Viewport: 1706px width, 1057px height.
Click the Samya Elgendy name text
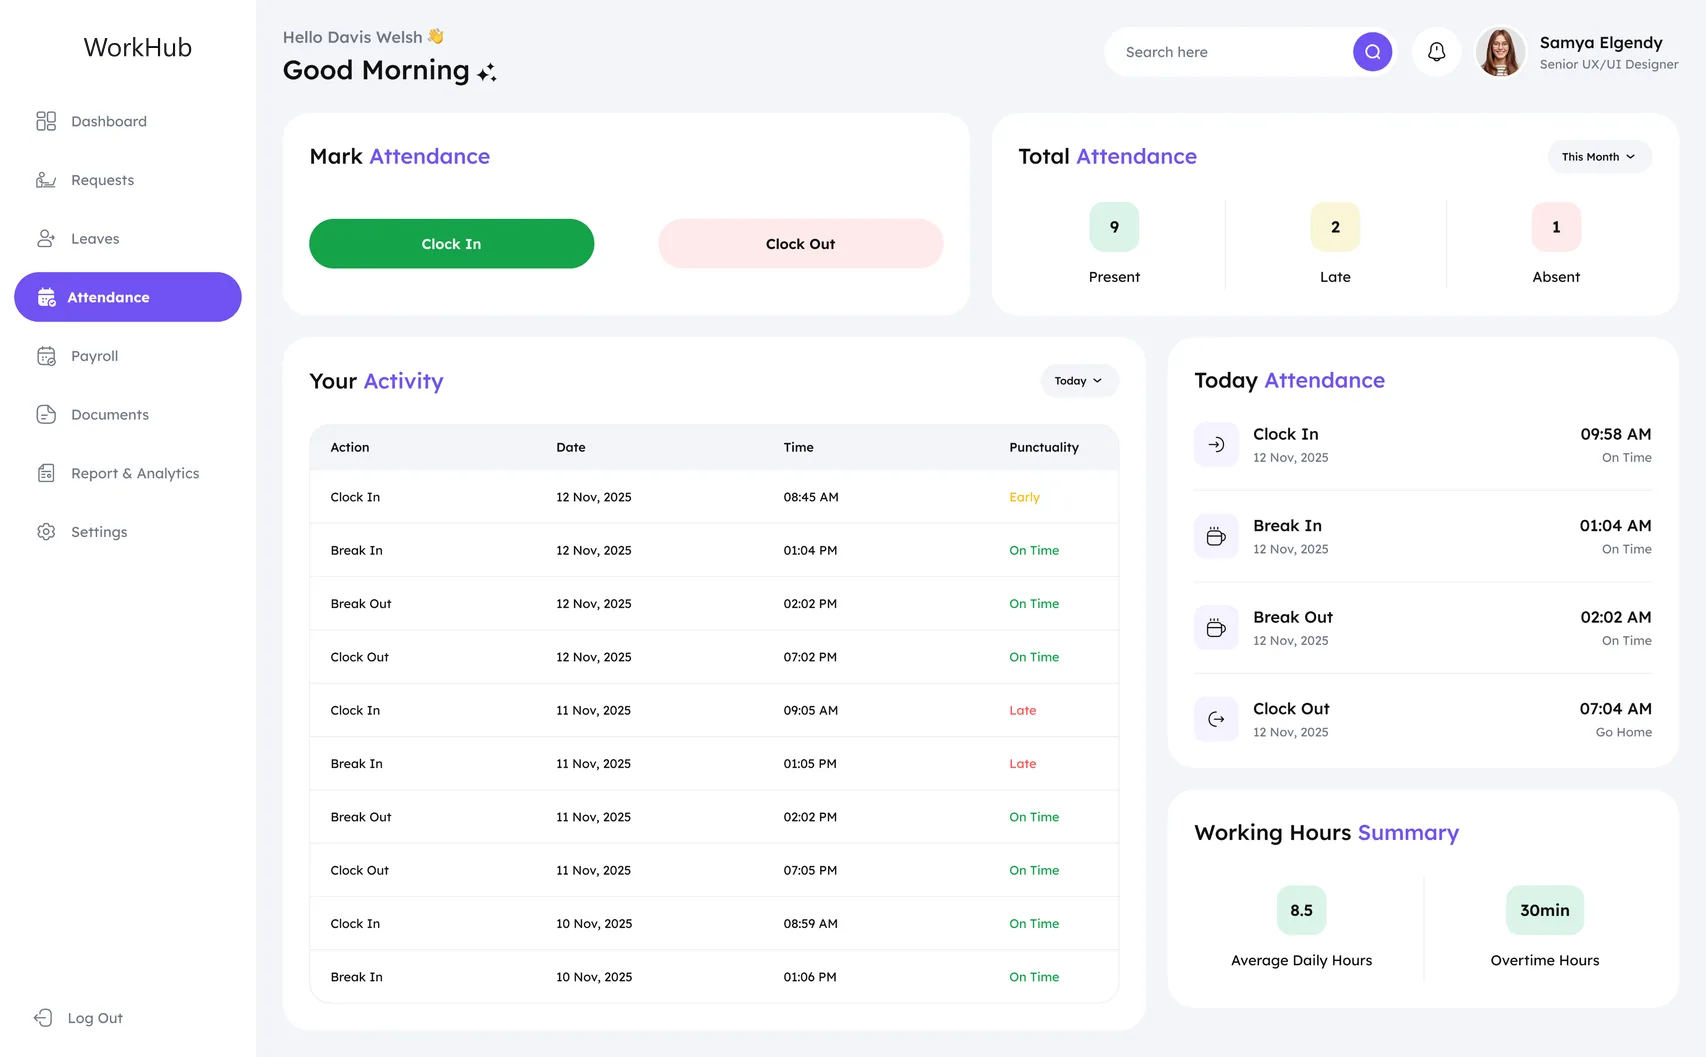click(x=1601, y=42)
